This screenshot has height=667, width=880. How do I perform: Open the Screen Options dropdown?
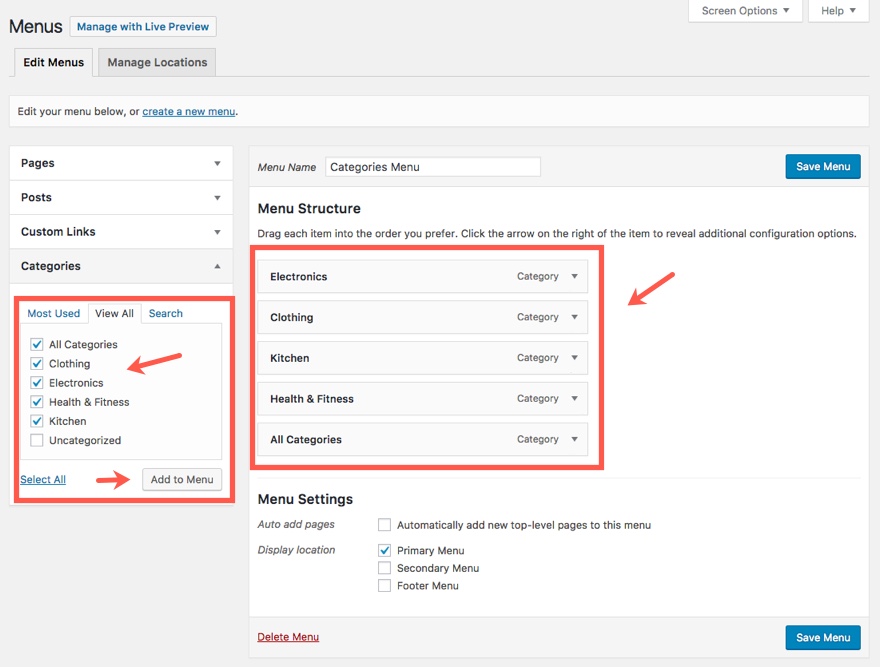point(745,11)
